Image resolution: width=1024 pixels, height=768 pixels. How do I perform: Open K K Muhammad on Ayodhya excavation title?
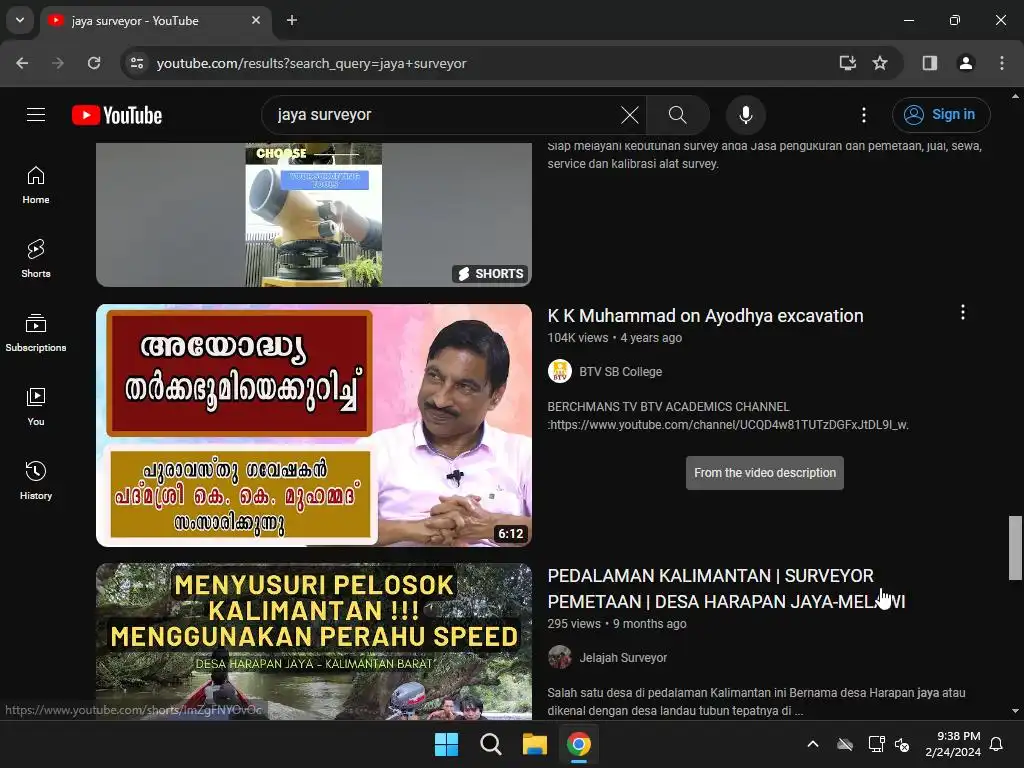point(705,316)
